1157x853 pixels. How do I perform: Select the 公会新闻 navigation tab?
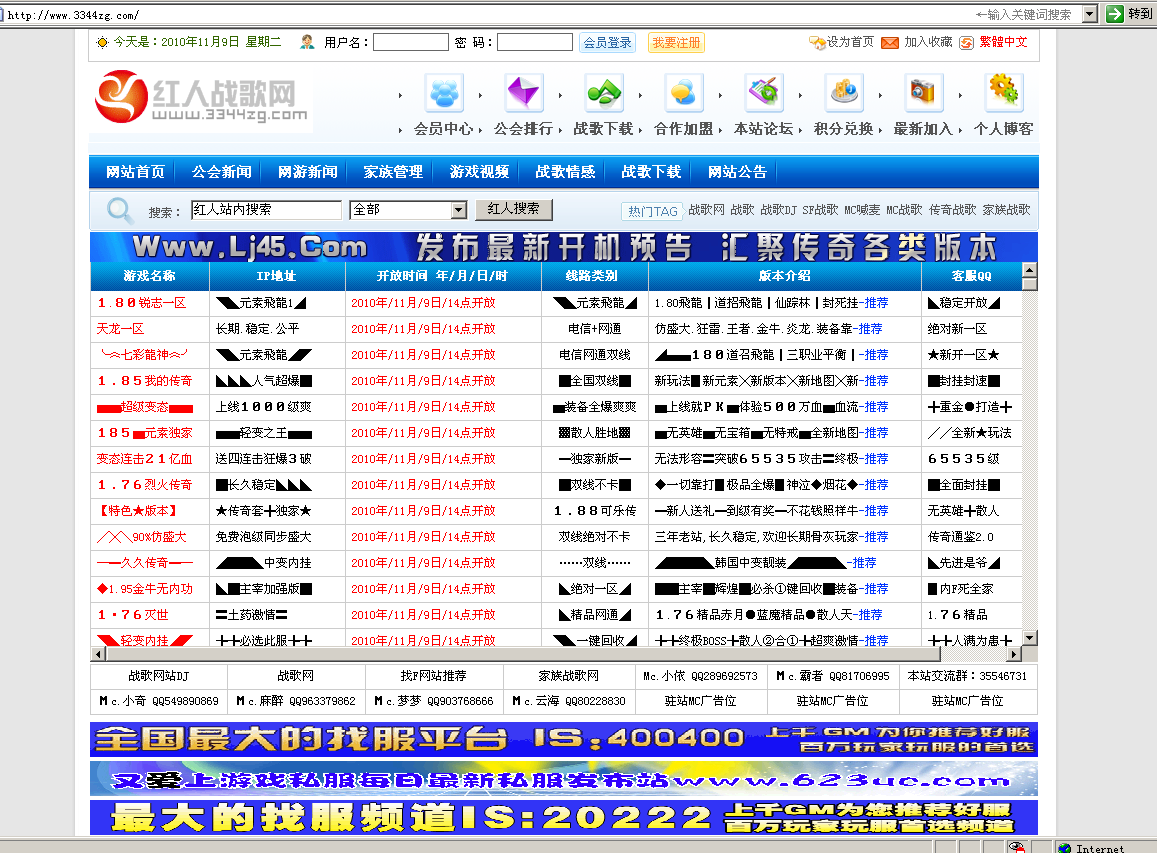(x=222, y=172)
